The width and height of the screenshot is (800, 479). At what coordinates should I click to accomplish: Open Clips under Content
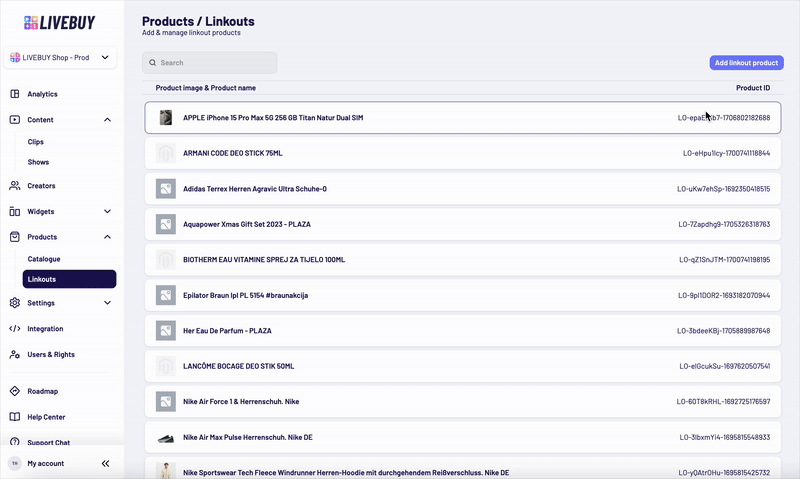[36, 143]
